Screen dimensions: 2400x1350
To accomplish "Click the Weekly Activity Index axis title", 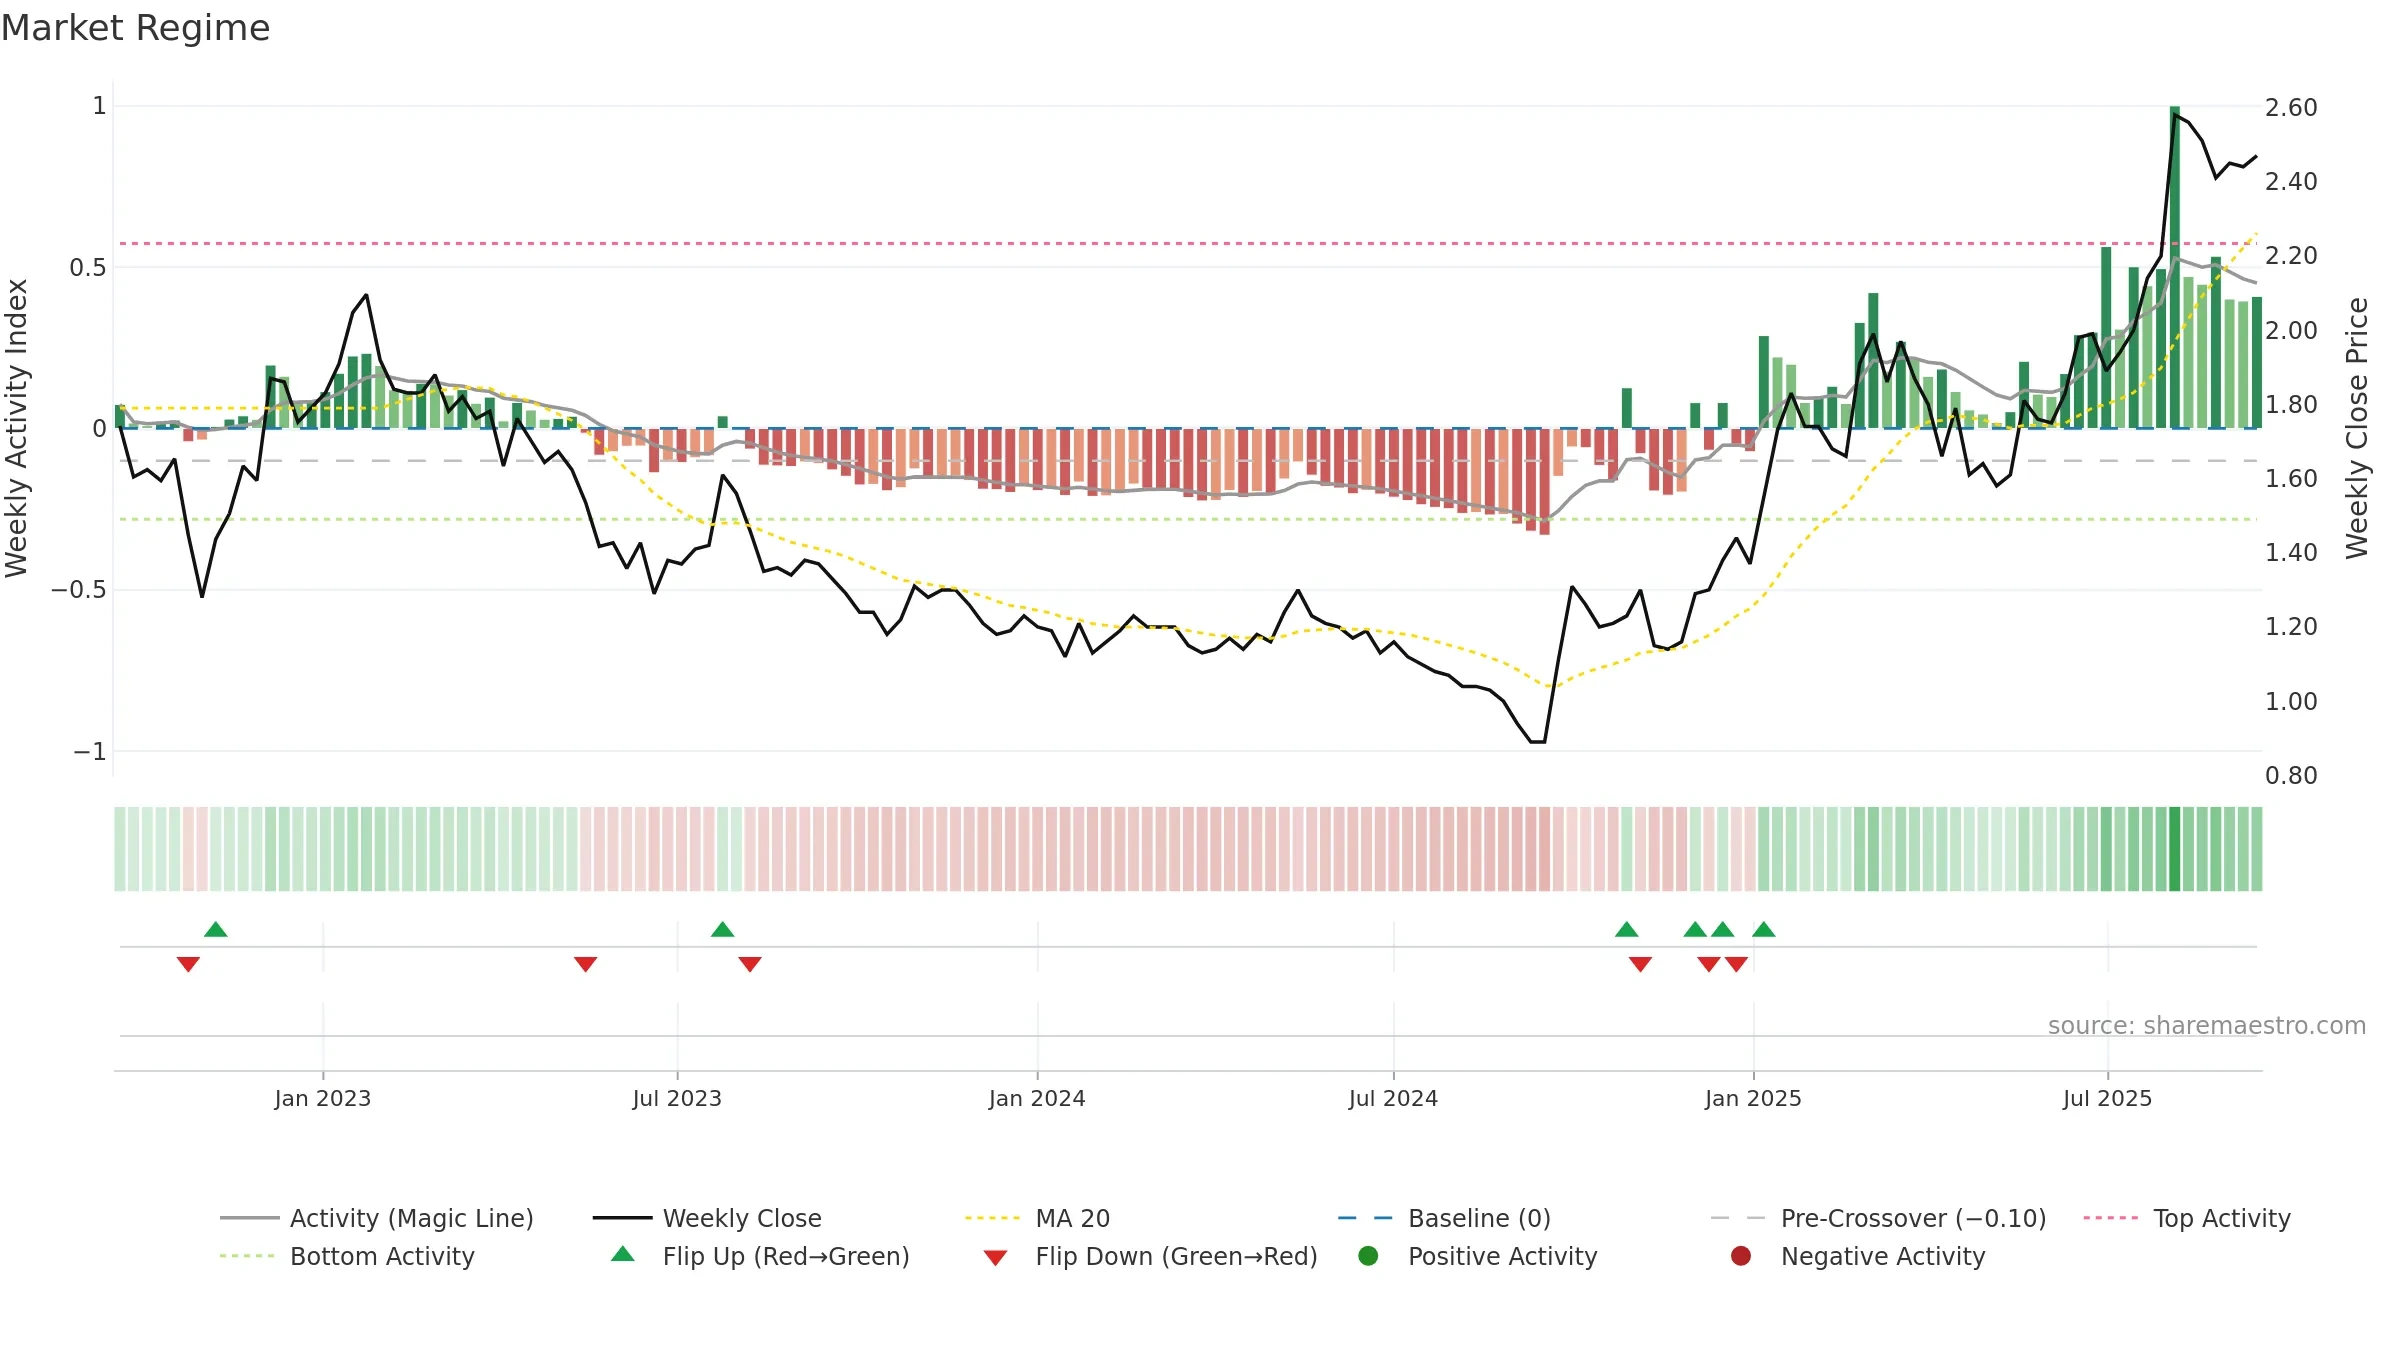I will pyautogui.click(x=17, y=428).
